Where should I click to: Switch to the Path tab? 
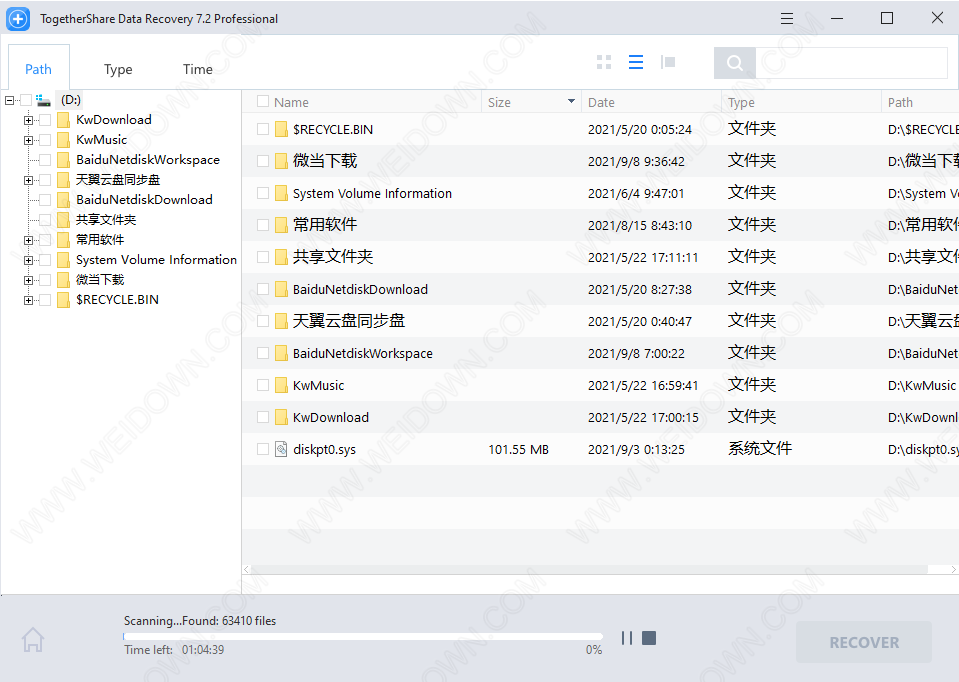click(x=39, y=69)
